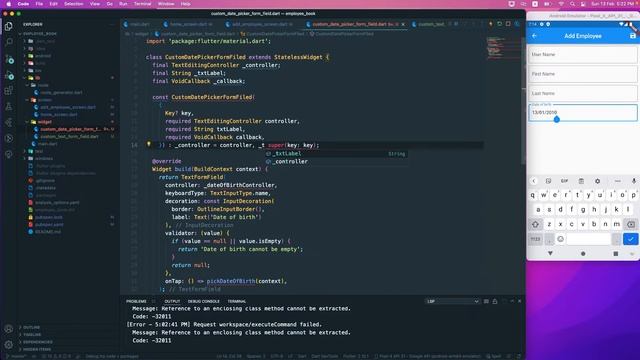This screenshot has width=640, height=360.
Task: Open pubspec.yaml in the Explorer tree
Action: [49, 224]
